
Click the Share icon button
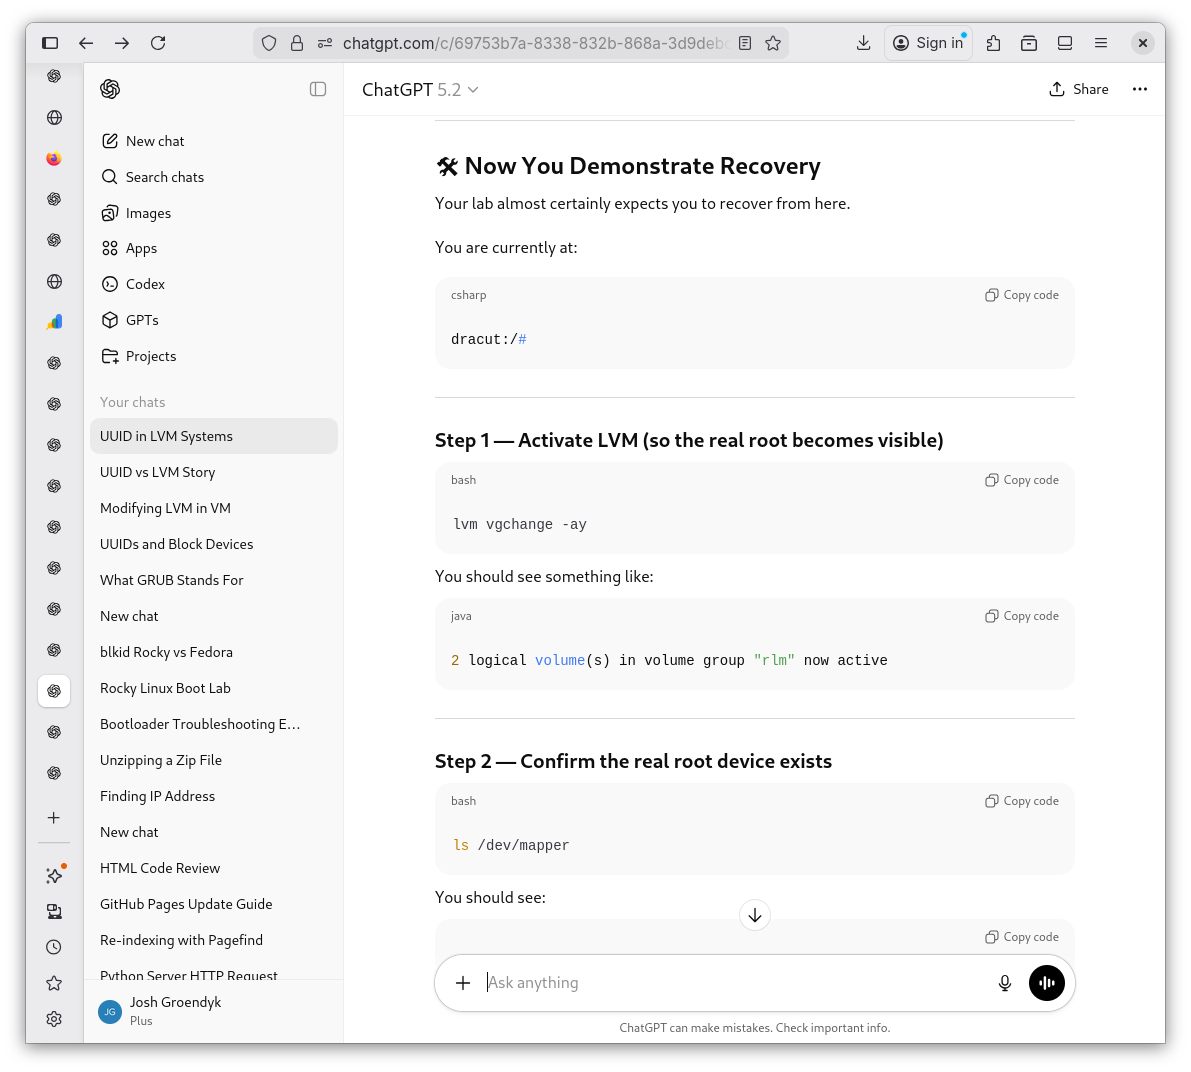[1078, 89]
